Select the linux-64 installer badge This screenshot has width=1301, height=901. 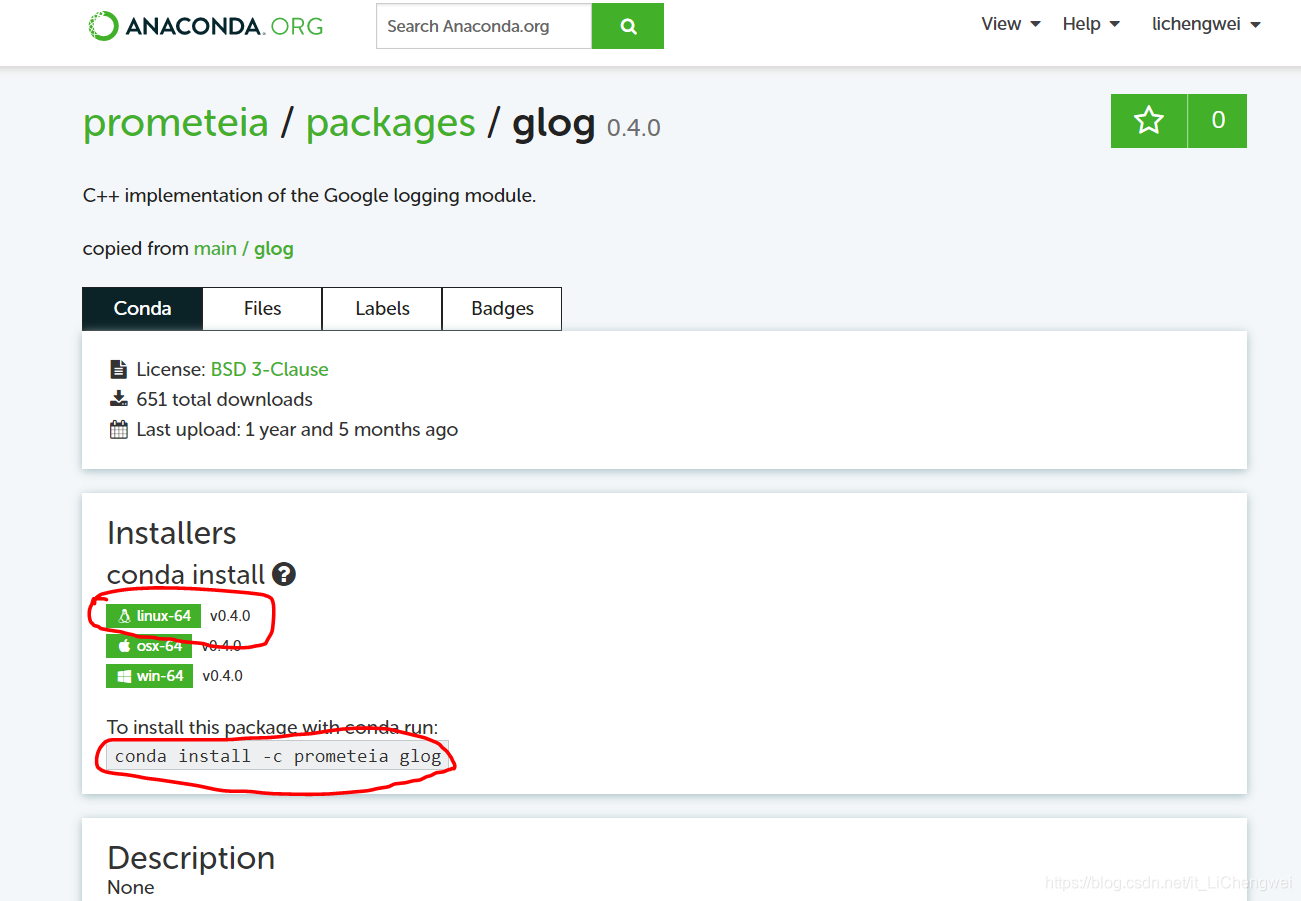click(154, 616)
